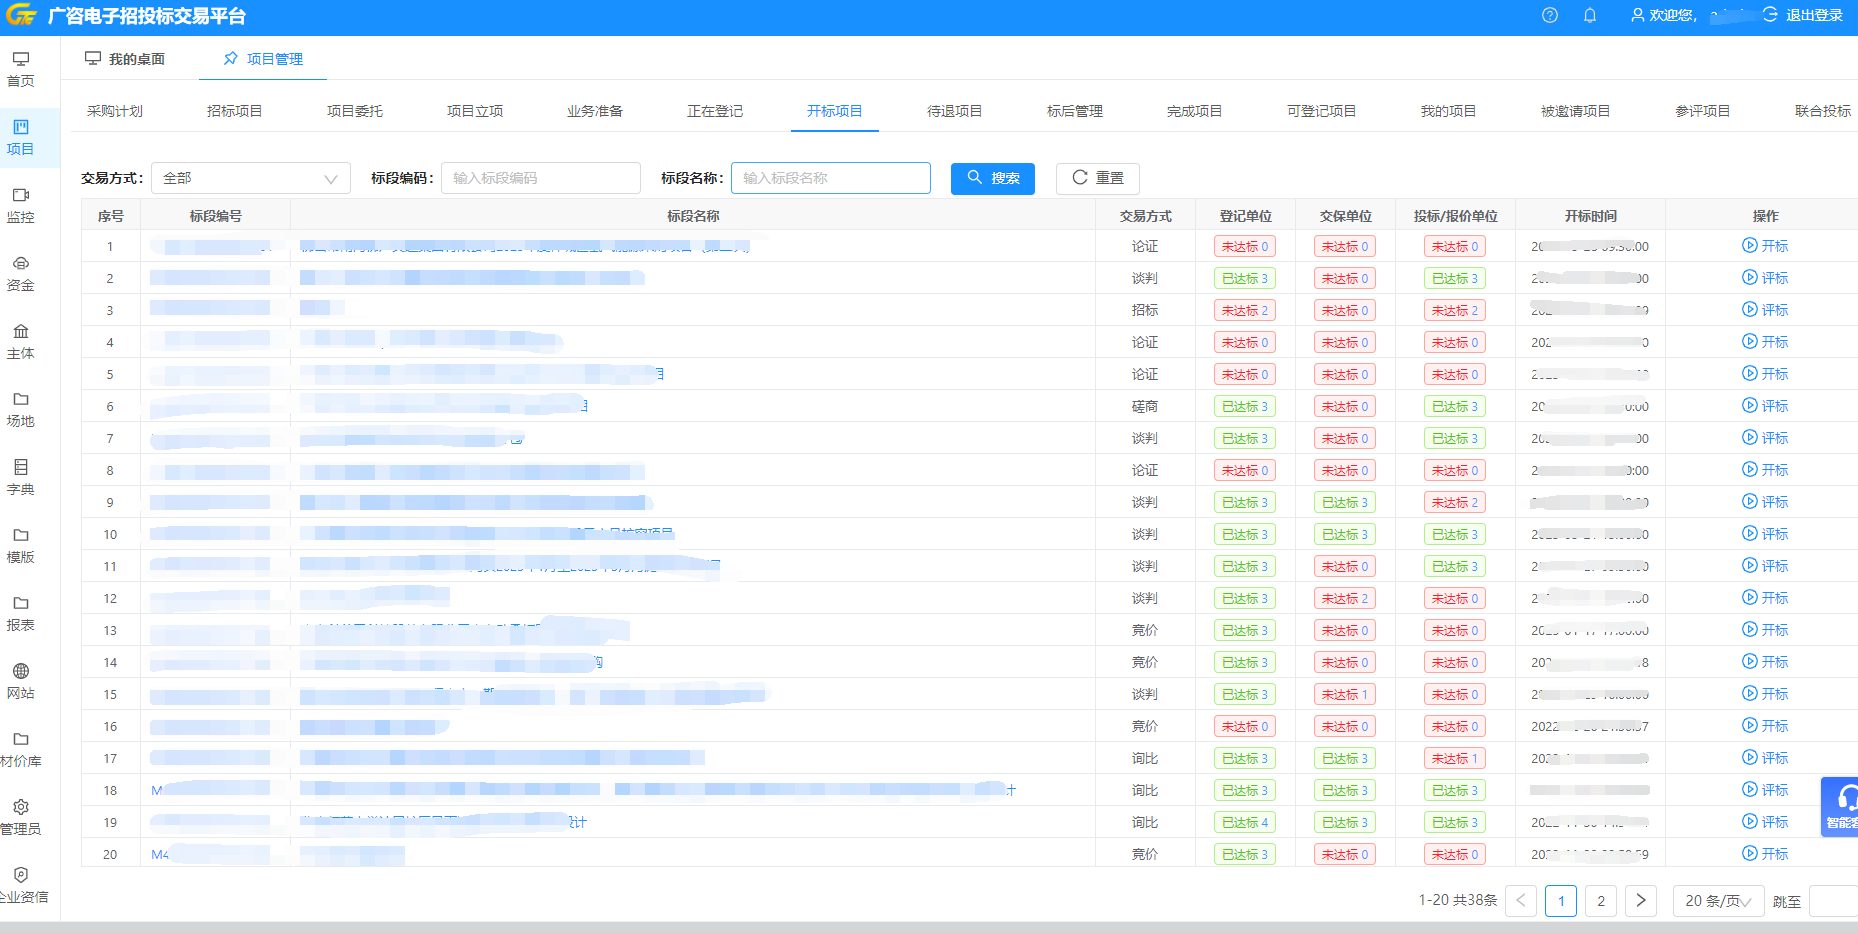Click the 跳至 page jump field
Viewport: 1858px width, 933px height.
click(1834, 901)
